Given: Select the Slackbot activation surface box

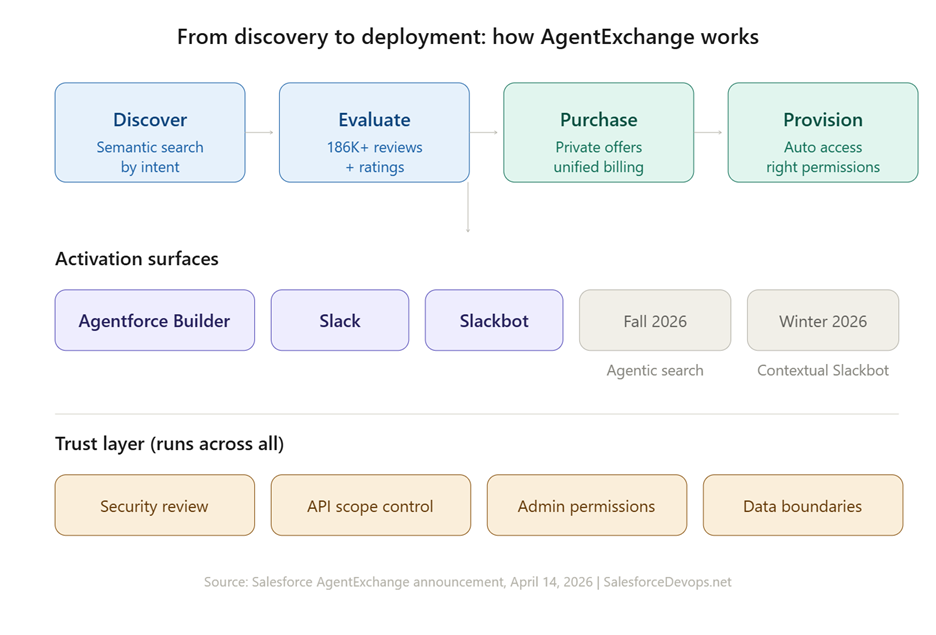Looking at the screenshot, I should click(x=494, y=320).
